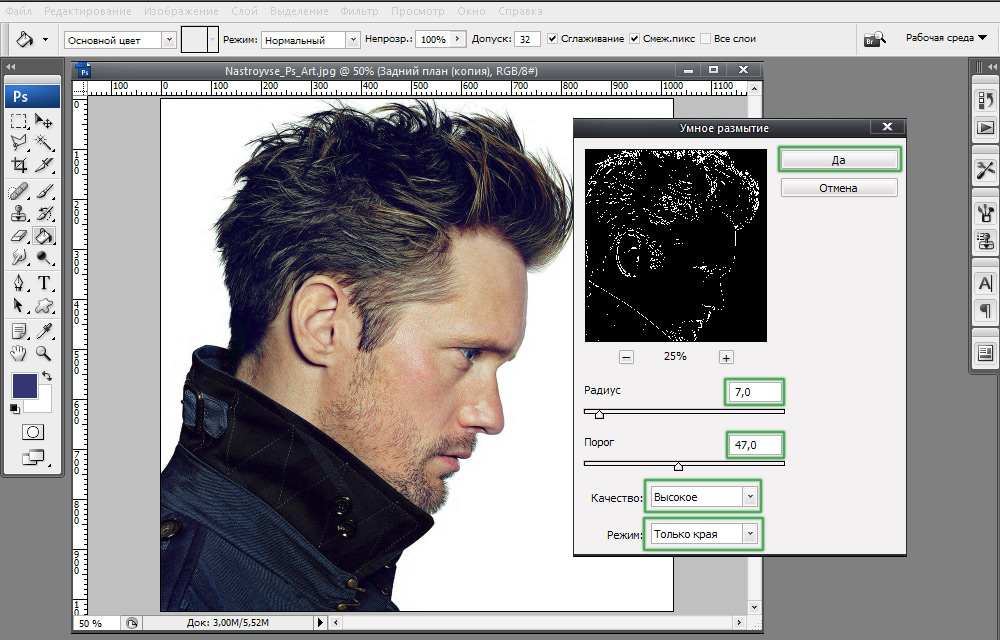Select the Eraser tool
Viewport: 1000px width, 640px height.
(19, 236)
